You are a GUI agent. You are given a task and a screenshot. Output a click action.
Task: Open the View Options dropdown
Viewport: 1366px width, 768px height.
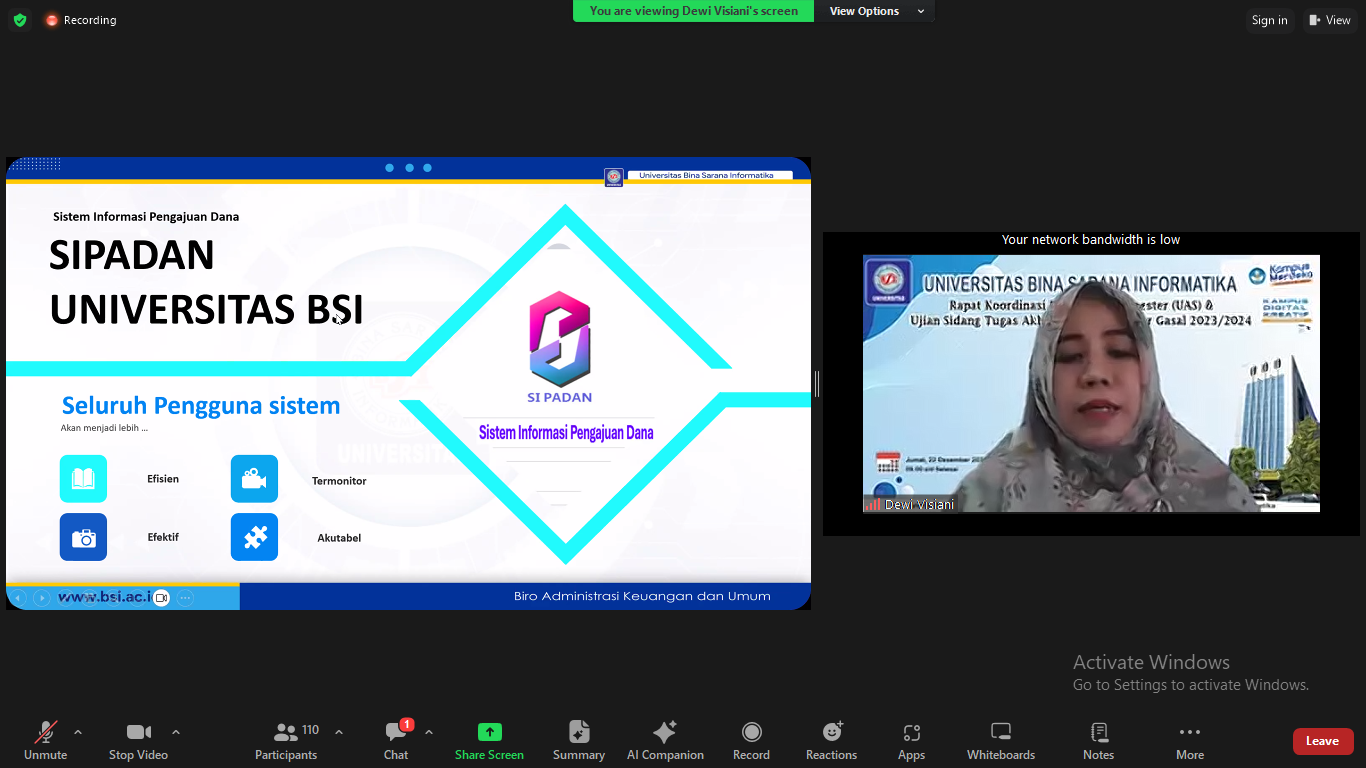[874, 11]
